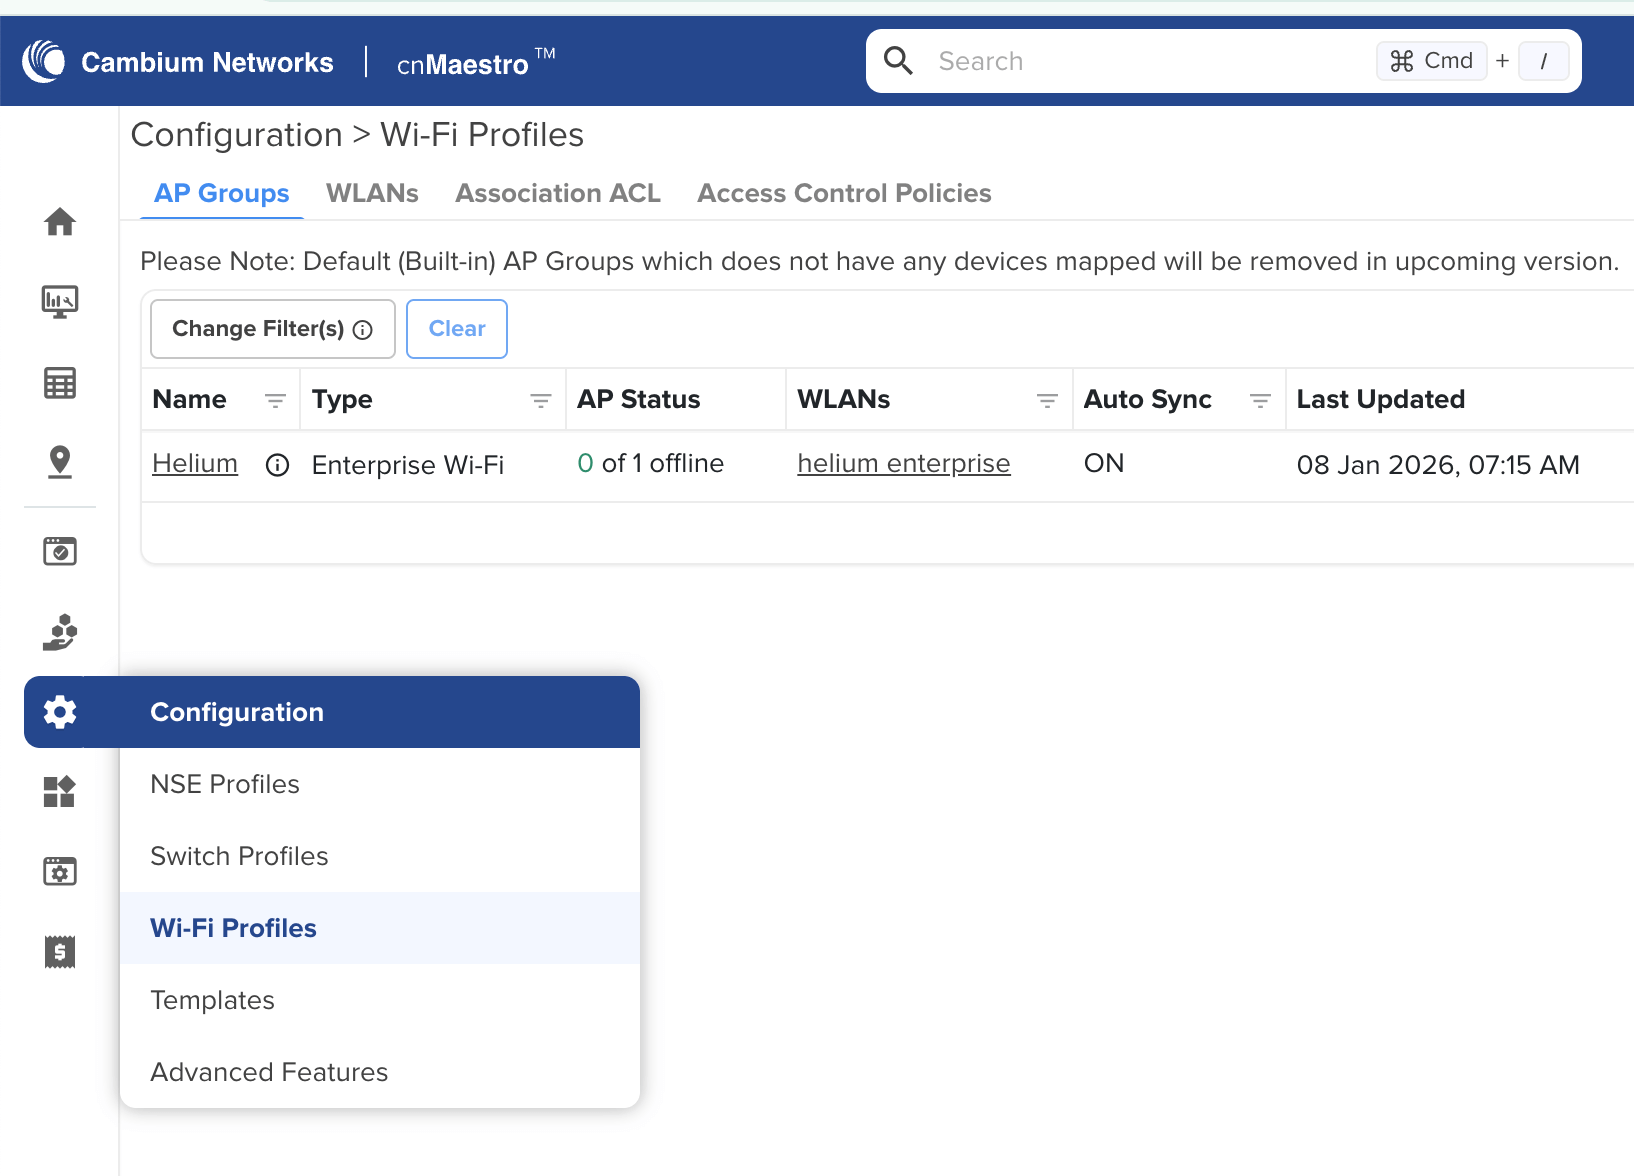Open the Type column filter
This screenshot has width=1634, height=1176.
click(x=540, y=401)
